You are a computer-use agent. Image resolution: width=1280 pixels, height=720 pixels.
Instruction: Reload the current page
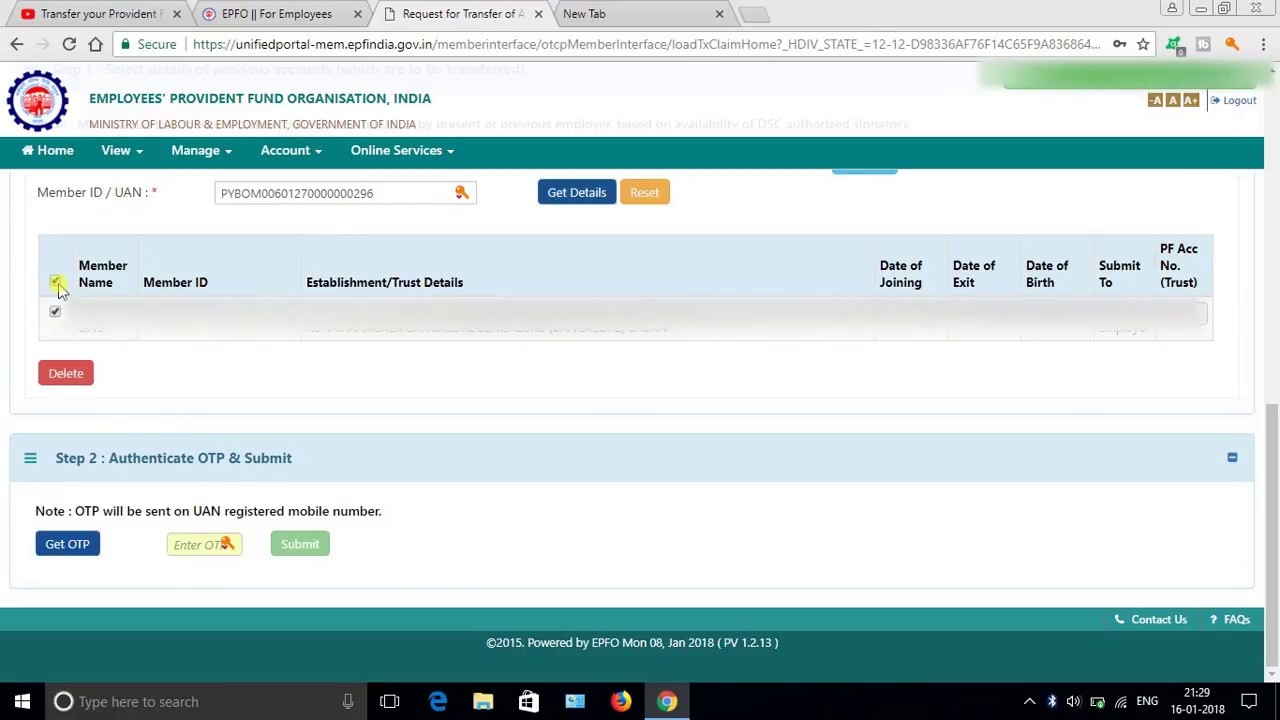click(69, 44)
